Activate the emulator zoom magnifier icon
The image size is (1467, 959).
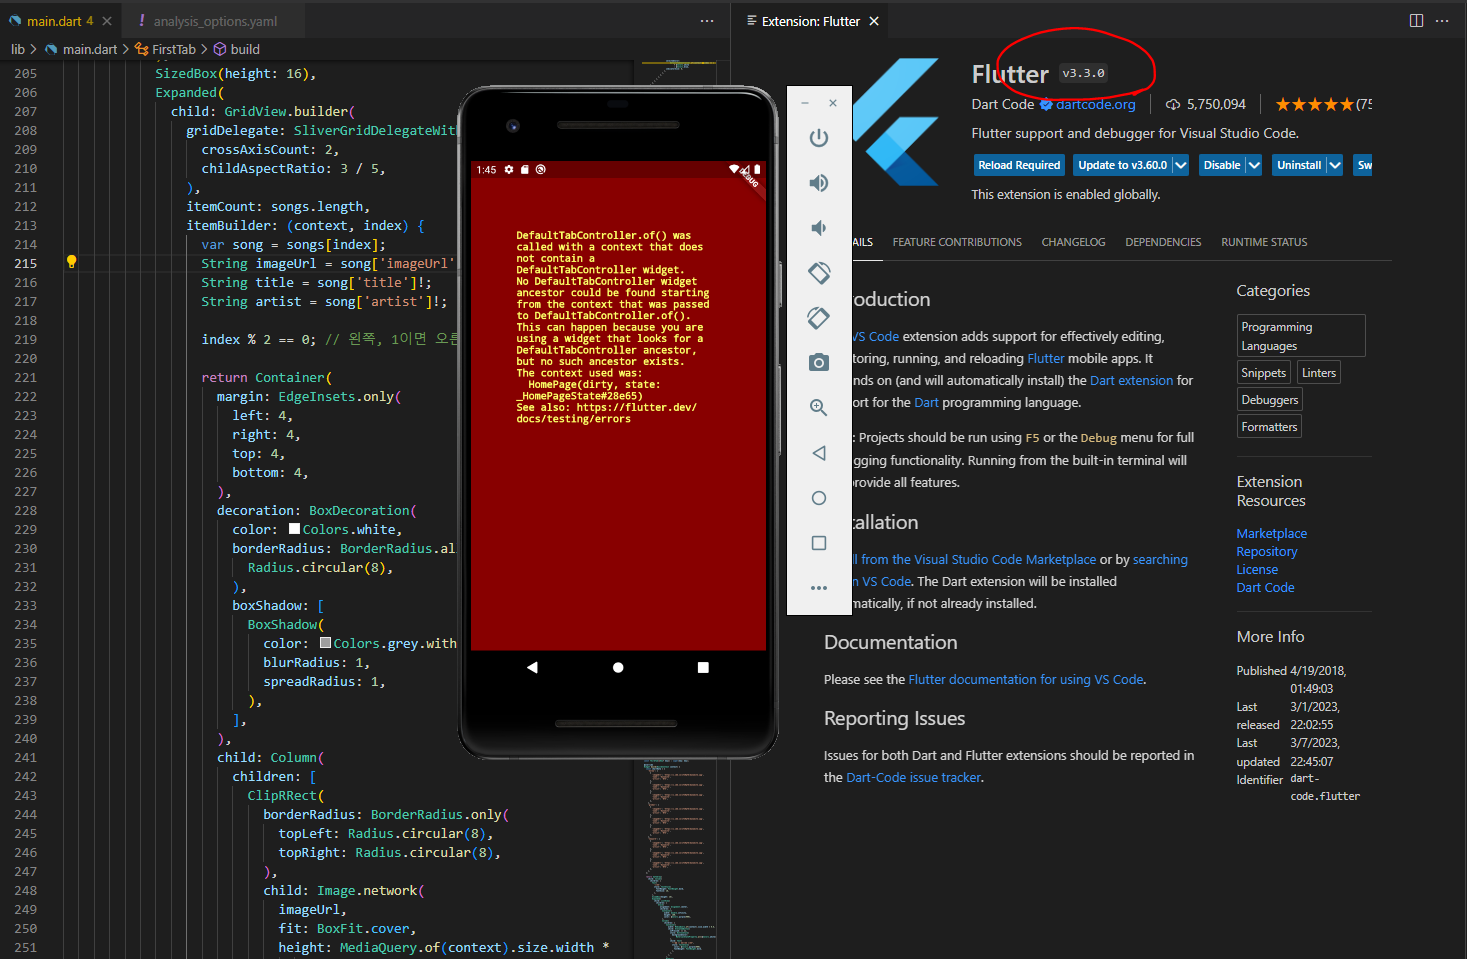(819, 407)
